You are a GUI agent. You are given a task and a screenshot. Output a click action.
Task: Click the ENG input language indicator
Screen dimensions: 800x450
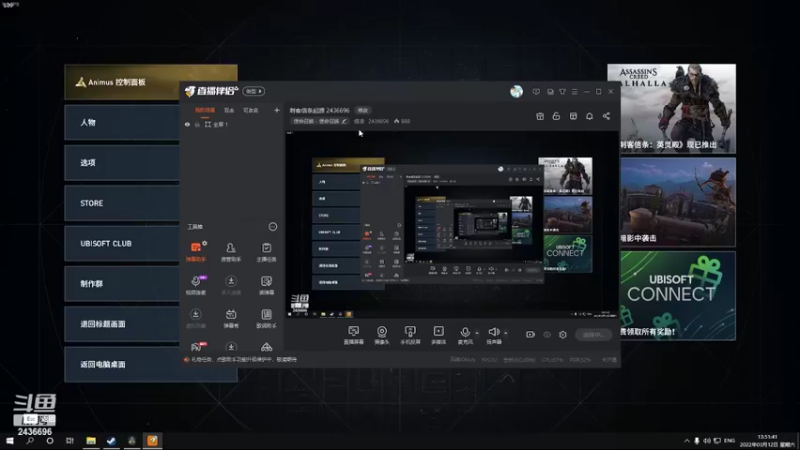click(x=730, y=440)
